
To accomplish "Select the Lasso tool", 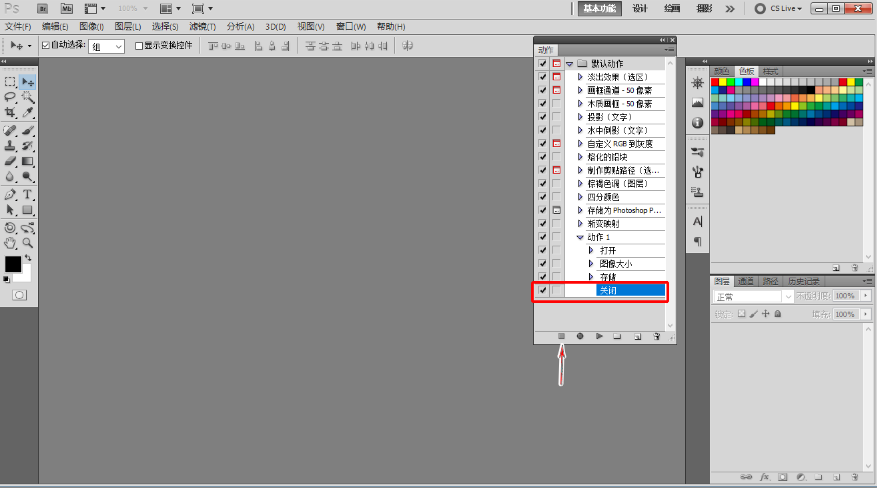I will coord(10,97).
